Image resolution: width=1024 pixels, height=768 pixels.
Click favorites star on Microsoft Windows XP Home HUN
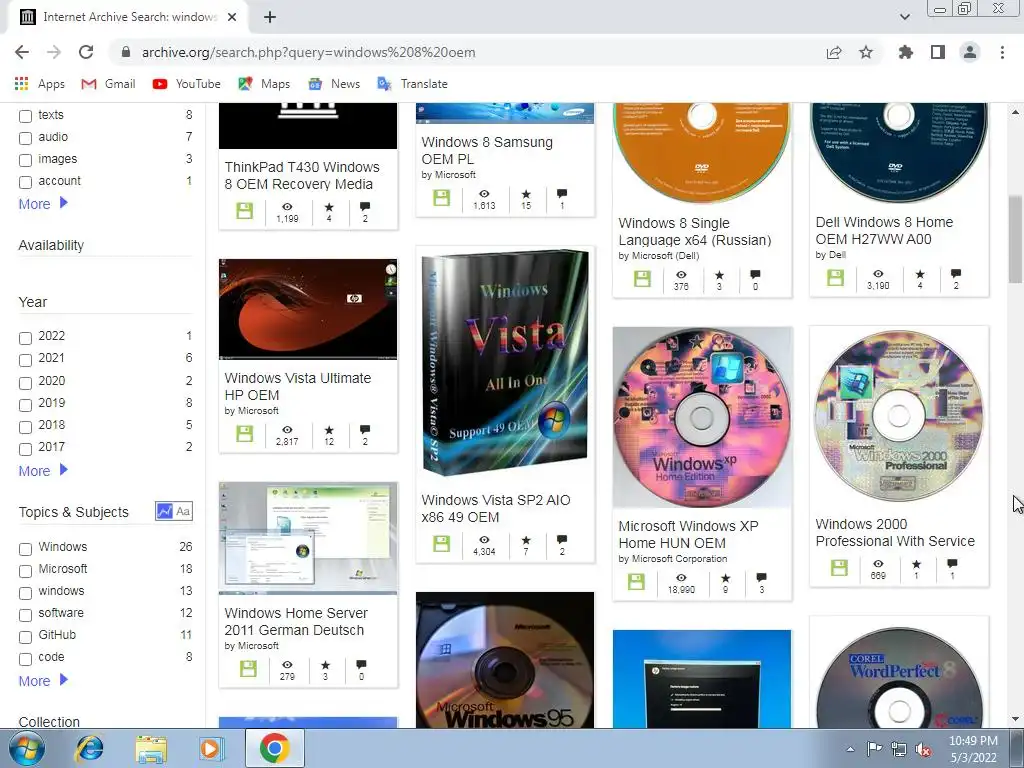coord(725,578)
